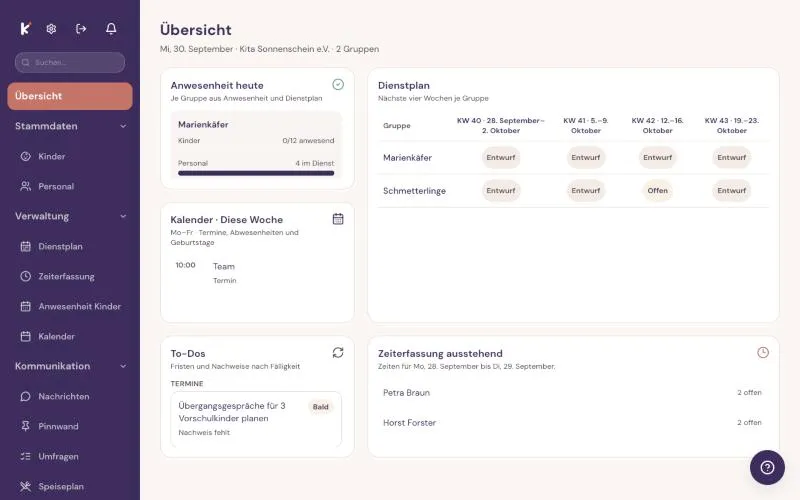Viewport: 800px width, 500px height.
Task: Click the refresh icon in To-Dos card
Action: pyautogui.click(x=338, y=353)
